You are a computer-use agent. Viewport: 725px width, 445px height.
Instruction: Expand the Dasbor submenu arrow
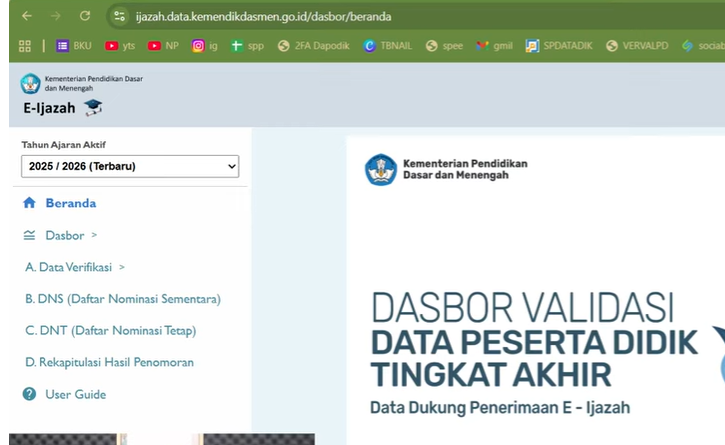pyautogui.click(x=94, y=235)
